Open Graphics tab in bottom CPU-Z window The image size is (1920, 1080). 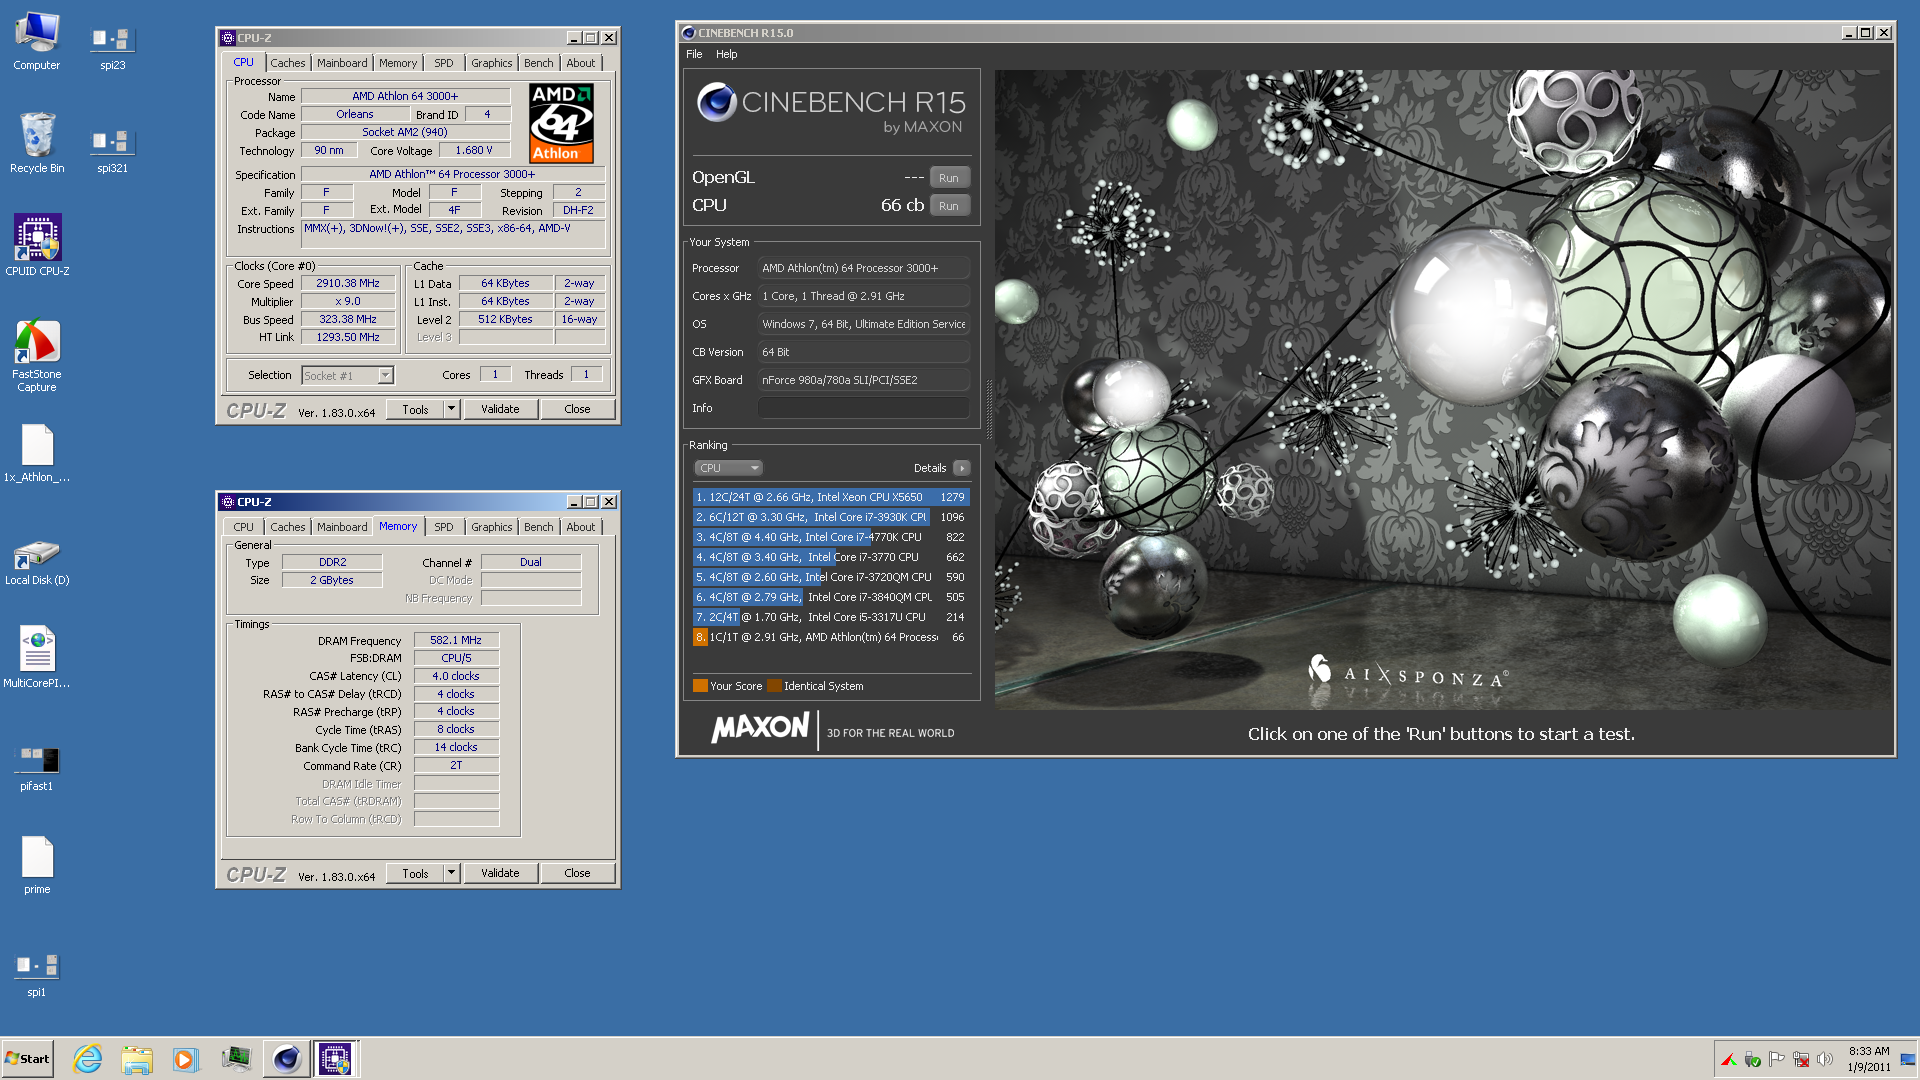491,527
